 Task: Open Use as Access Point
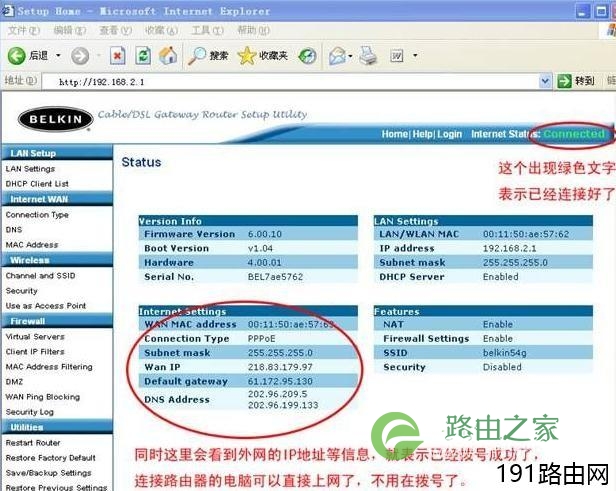[46, 306]
